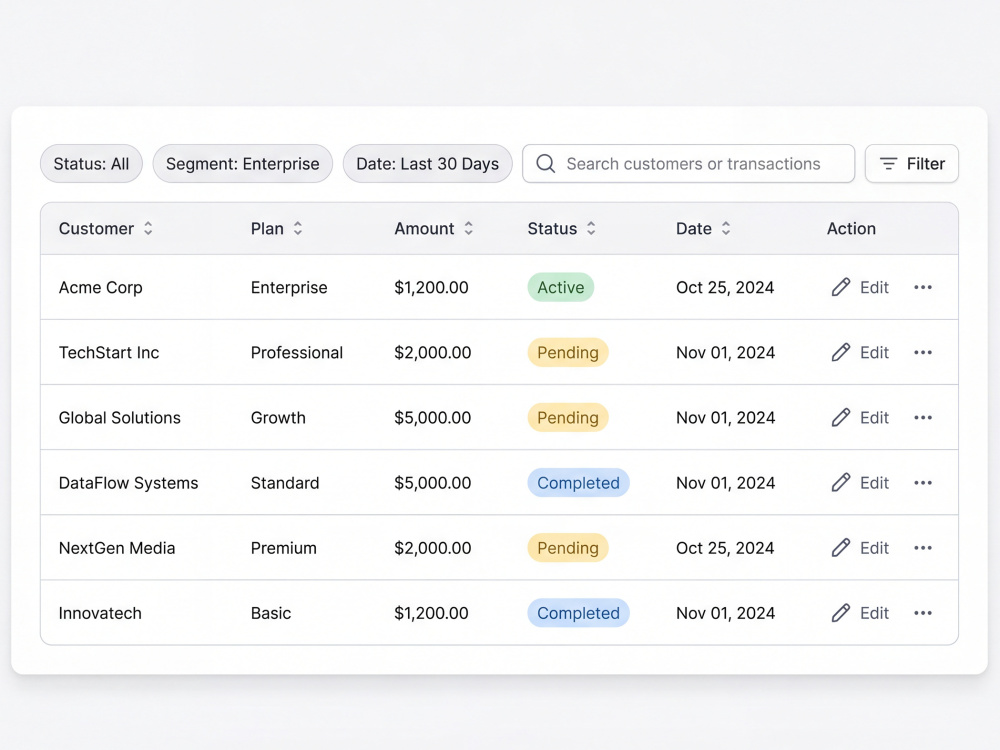The height and width of the screenshot is (750, 1000).
Task: Click the Pending badge for TechStart Inc
Action: click(x=568, y=353)
